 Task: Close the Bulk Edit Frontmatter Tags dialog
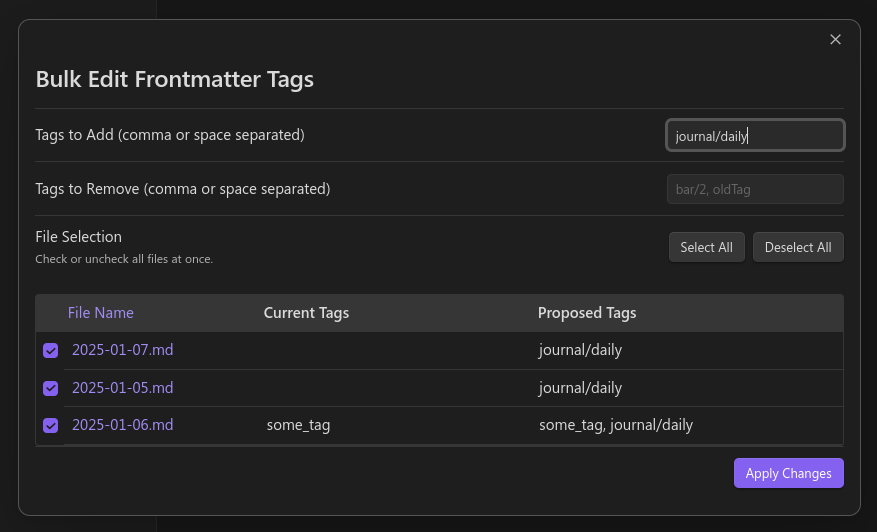click(x=836, y=40)
